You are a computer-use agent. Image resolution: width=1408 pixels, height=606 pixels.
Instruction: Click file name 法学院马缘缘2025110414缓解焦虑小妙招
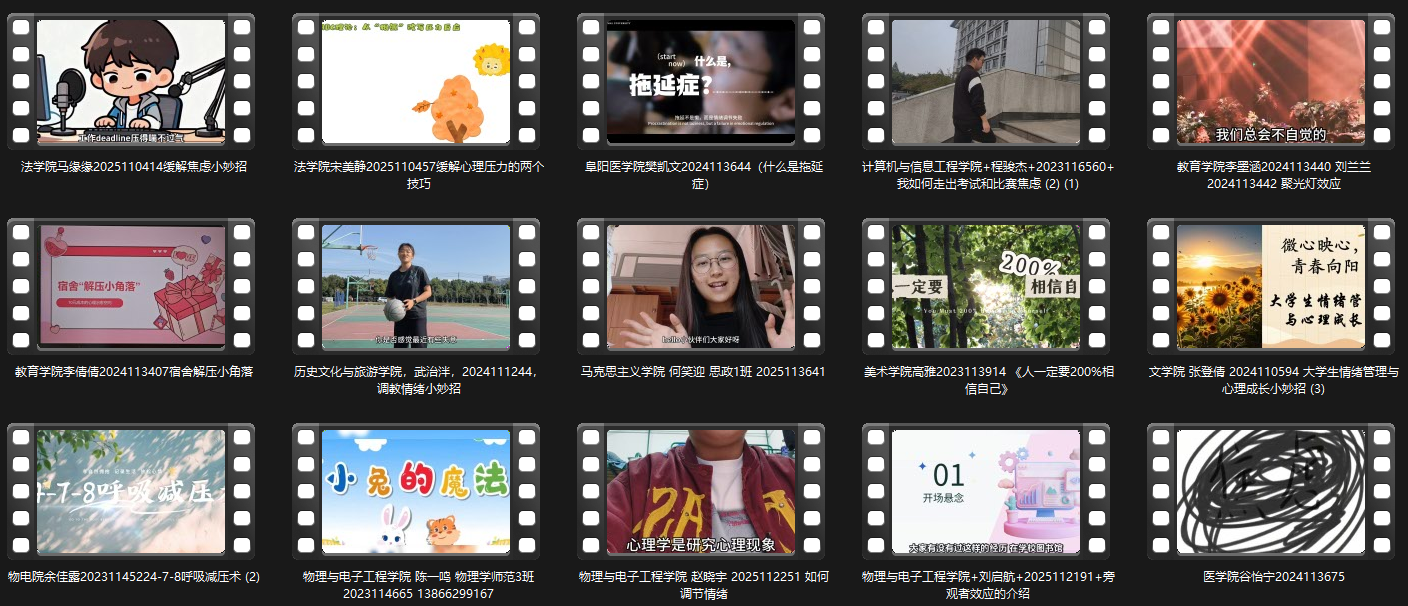[x=134, y=167]
